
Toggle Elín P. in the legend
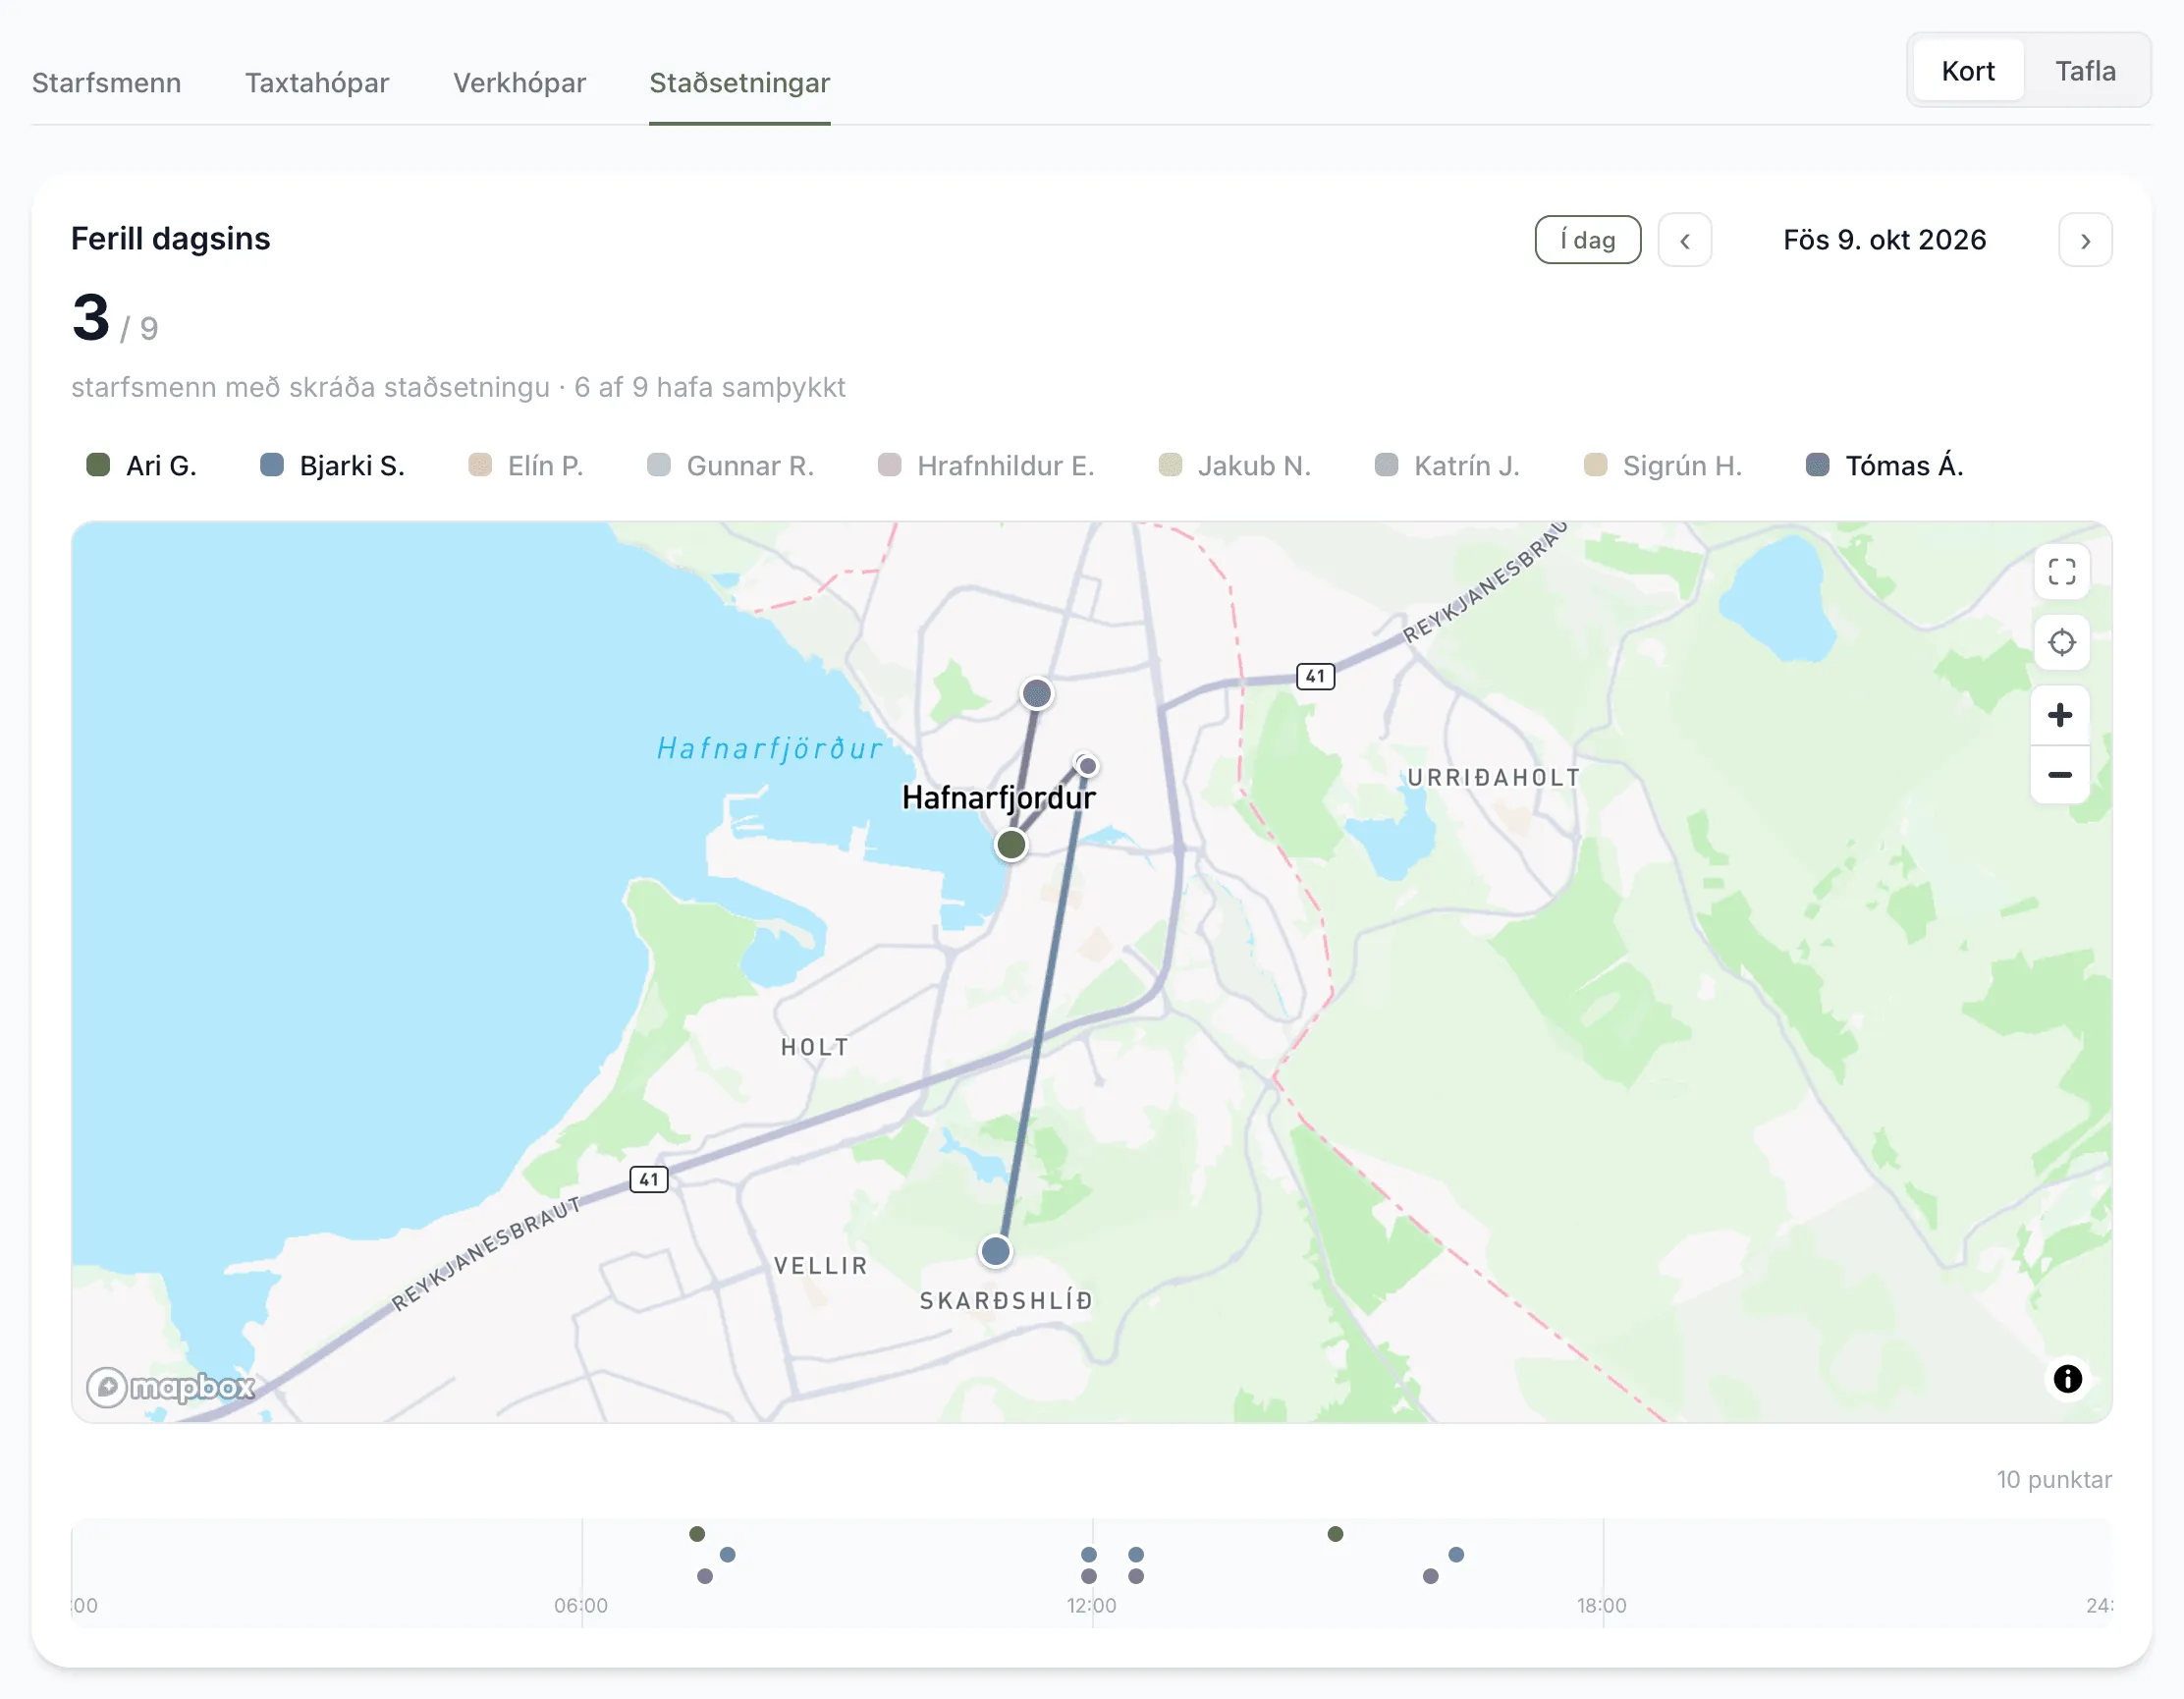(x=526, y=466)
